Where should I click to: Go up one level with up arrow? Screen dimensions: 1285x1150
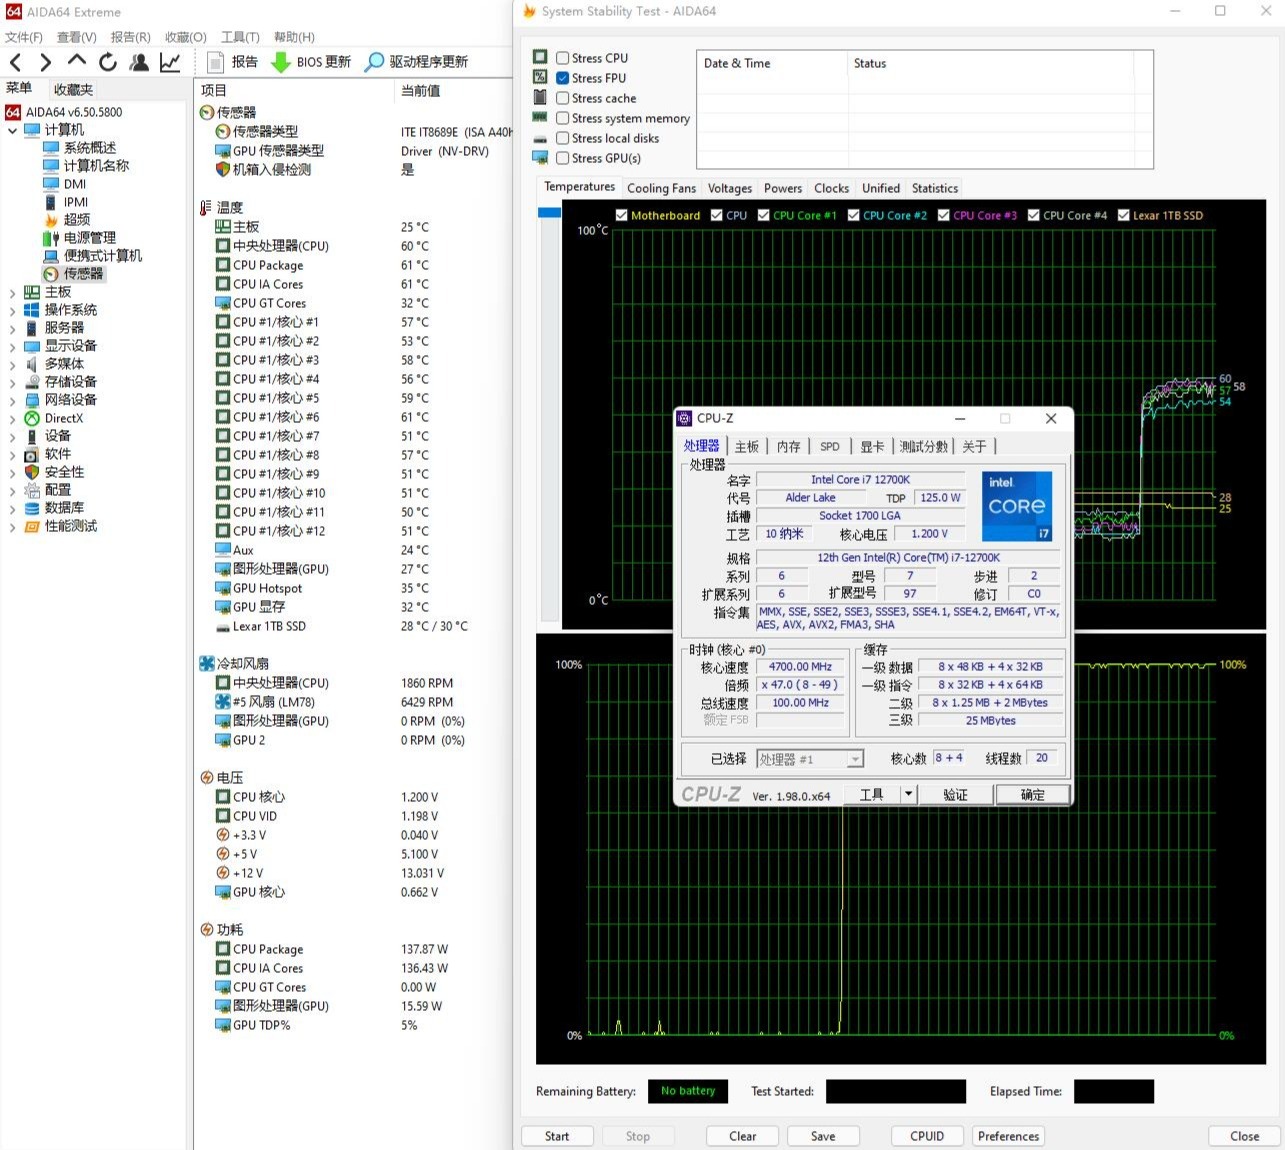(77, 62)
